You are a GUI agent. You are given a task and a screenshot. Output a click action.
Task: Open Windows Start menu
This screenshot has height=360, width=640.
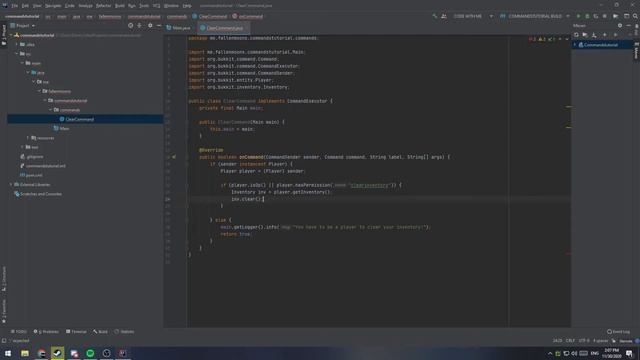[x=8, y=353]
